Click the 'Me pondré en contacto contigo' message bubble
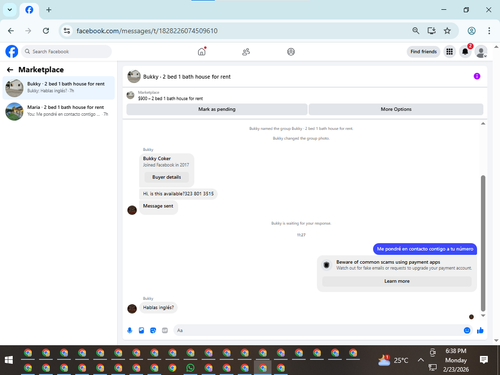Image resolution: width=500 pixels, height=375 pixels. pos(425,249)
